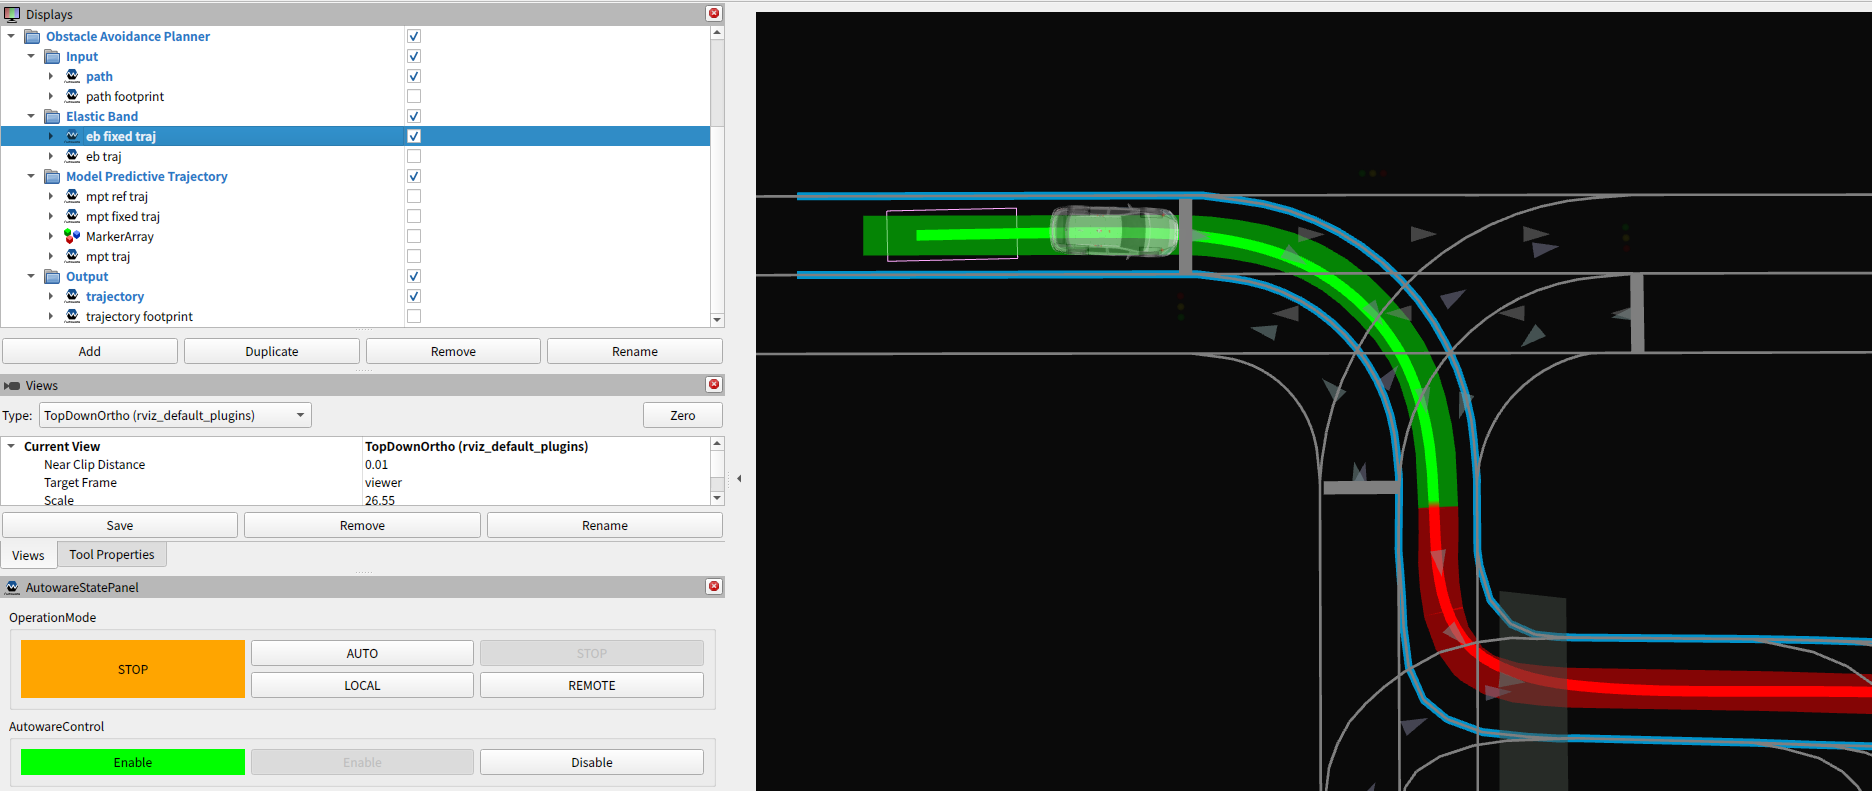Select the Views tab
The image size is (1872, 791).
pos(28,555)
